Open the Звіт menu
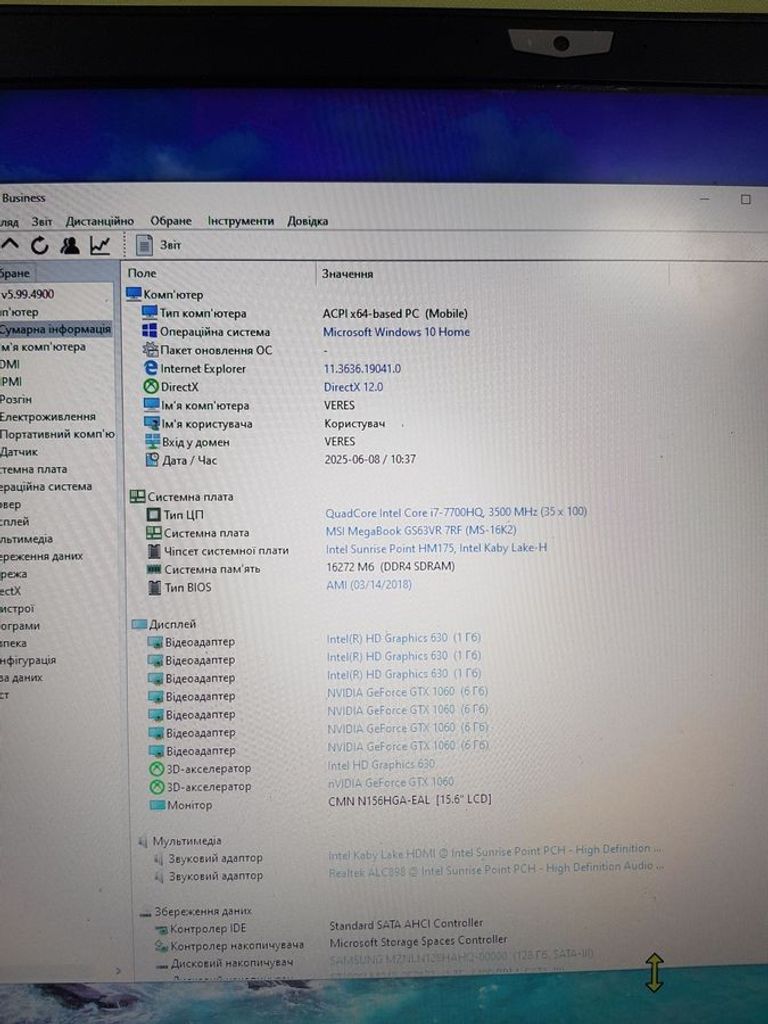This screenshot has height=1024, width=768. click(x=42, y=221)
